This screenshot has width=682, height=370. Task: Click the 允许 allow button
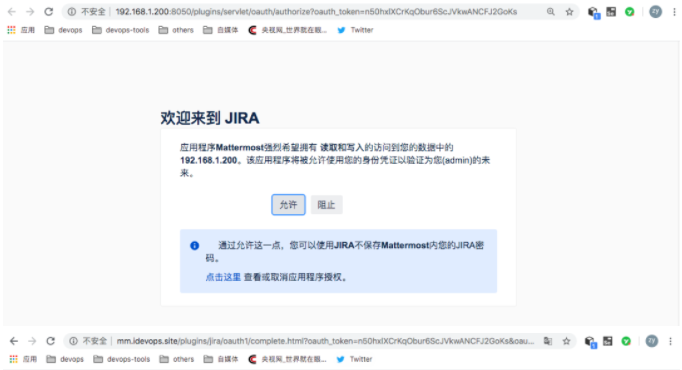[288, 205]
